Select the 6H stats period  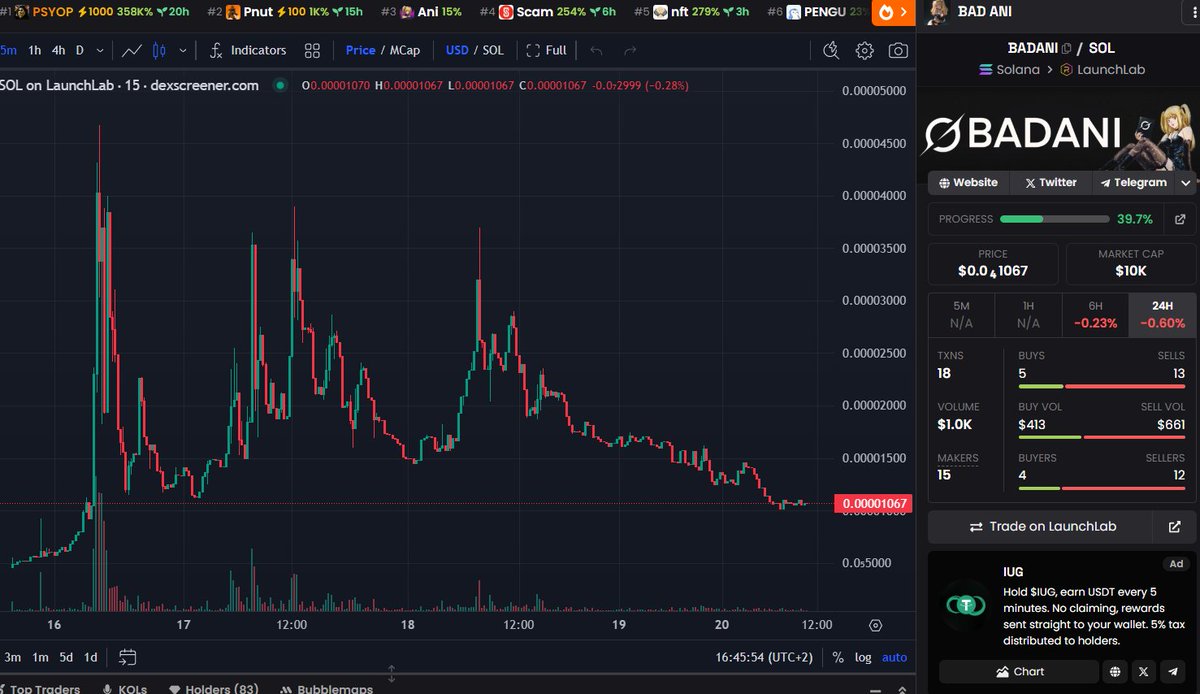tap(1095, 315)
